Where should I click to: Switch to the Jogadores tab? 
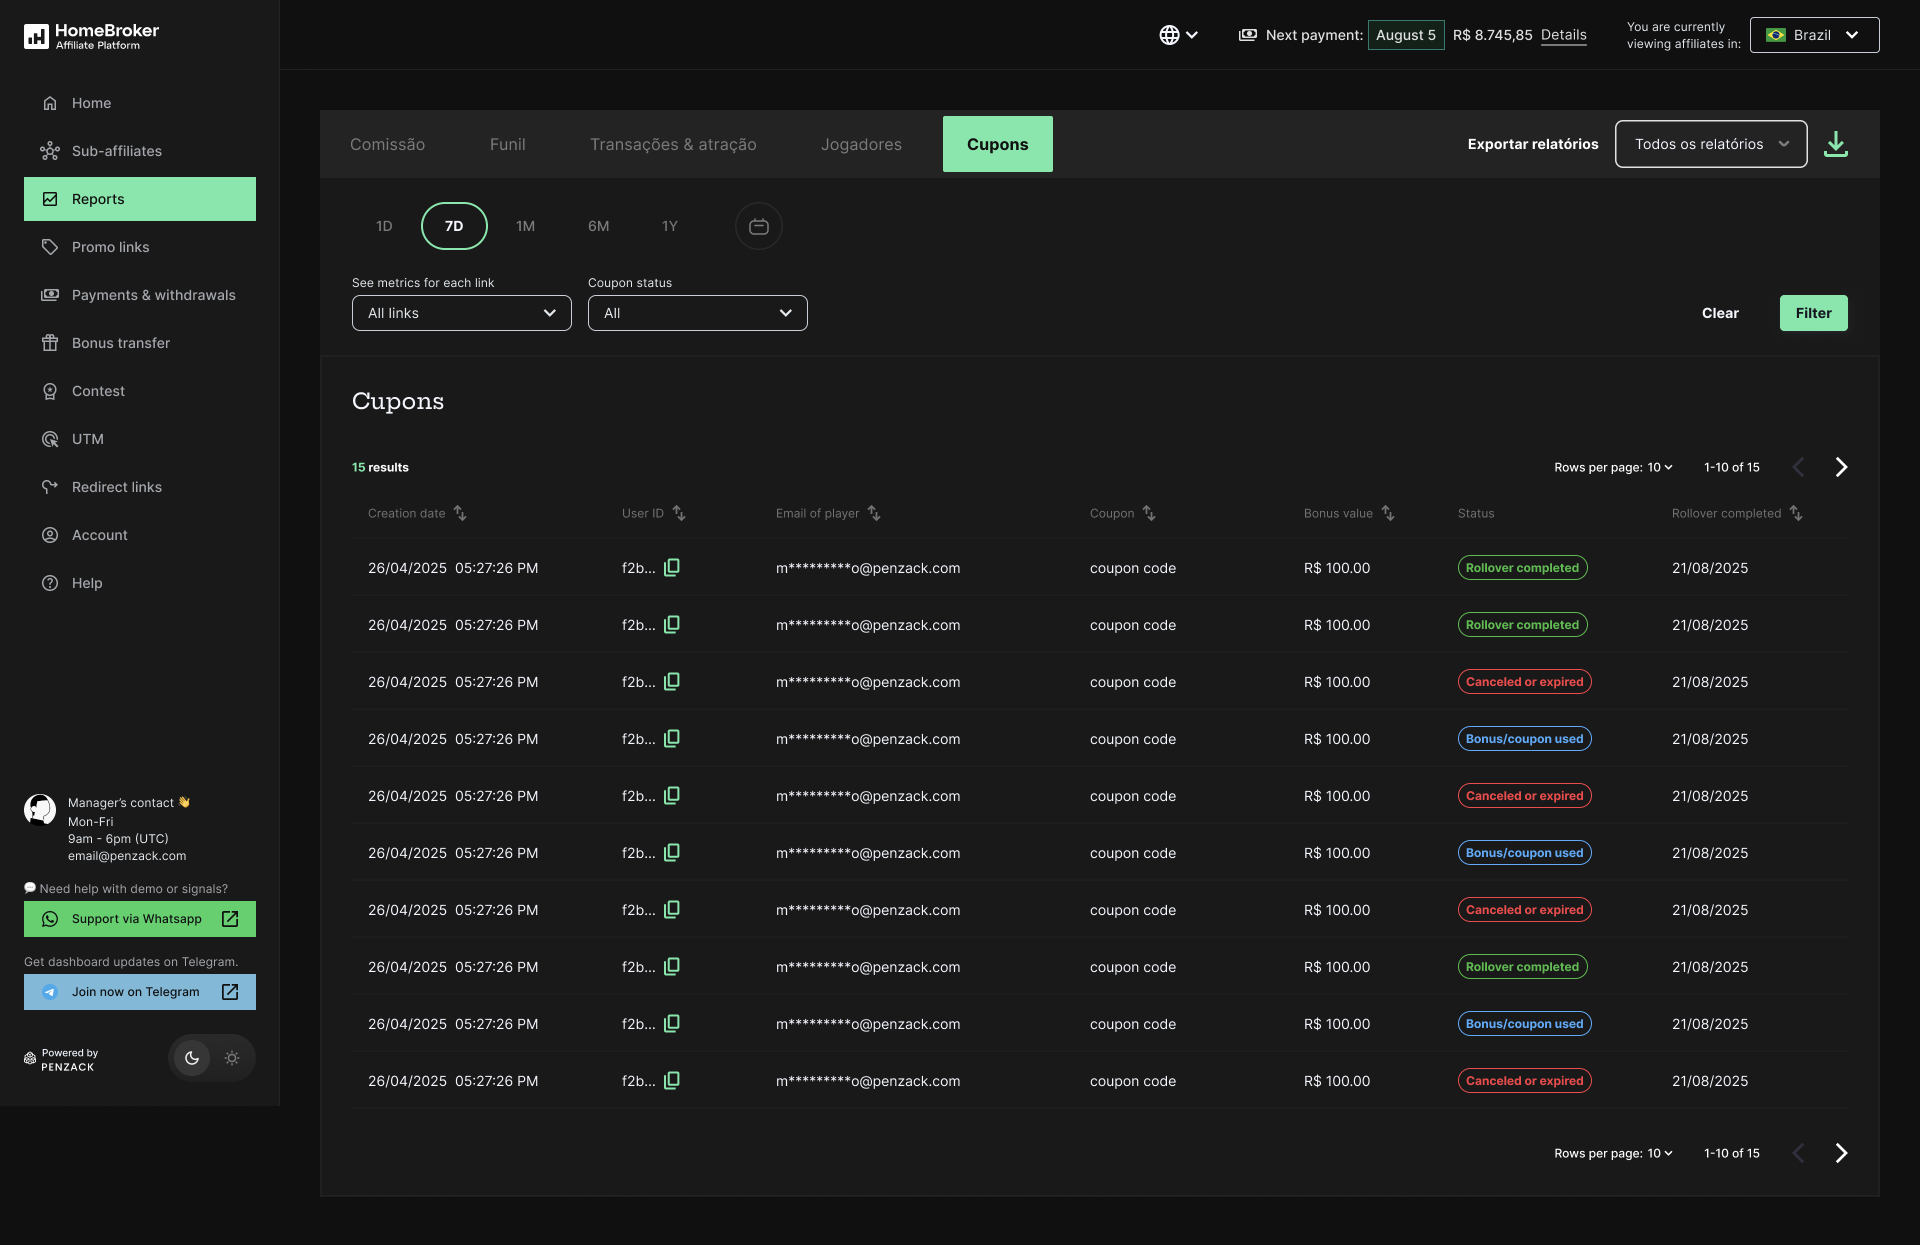[861, 144]
